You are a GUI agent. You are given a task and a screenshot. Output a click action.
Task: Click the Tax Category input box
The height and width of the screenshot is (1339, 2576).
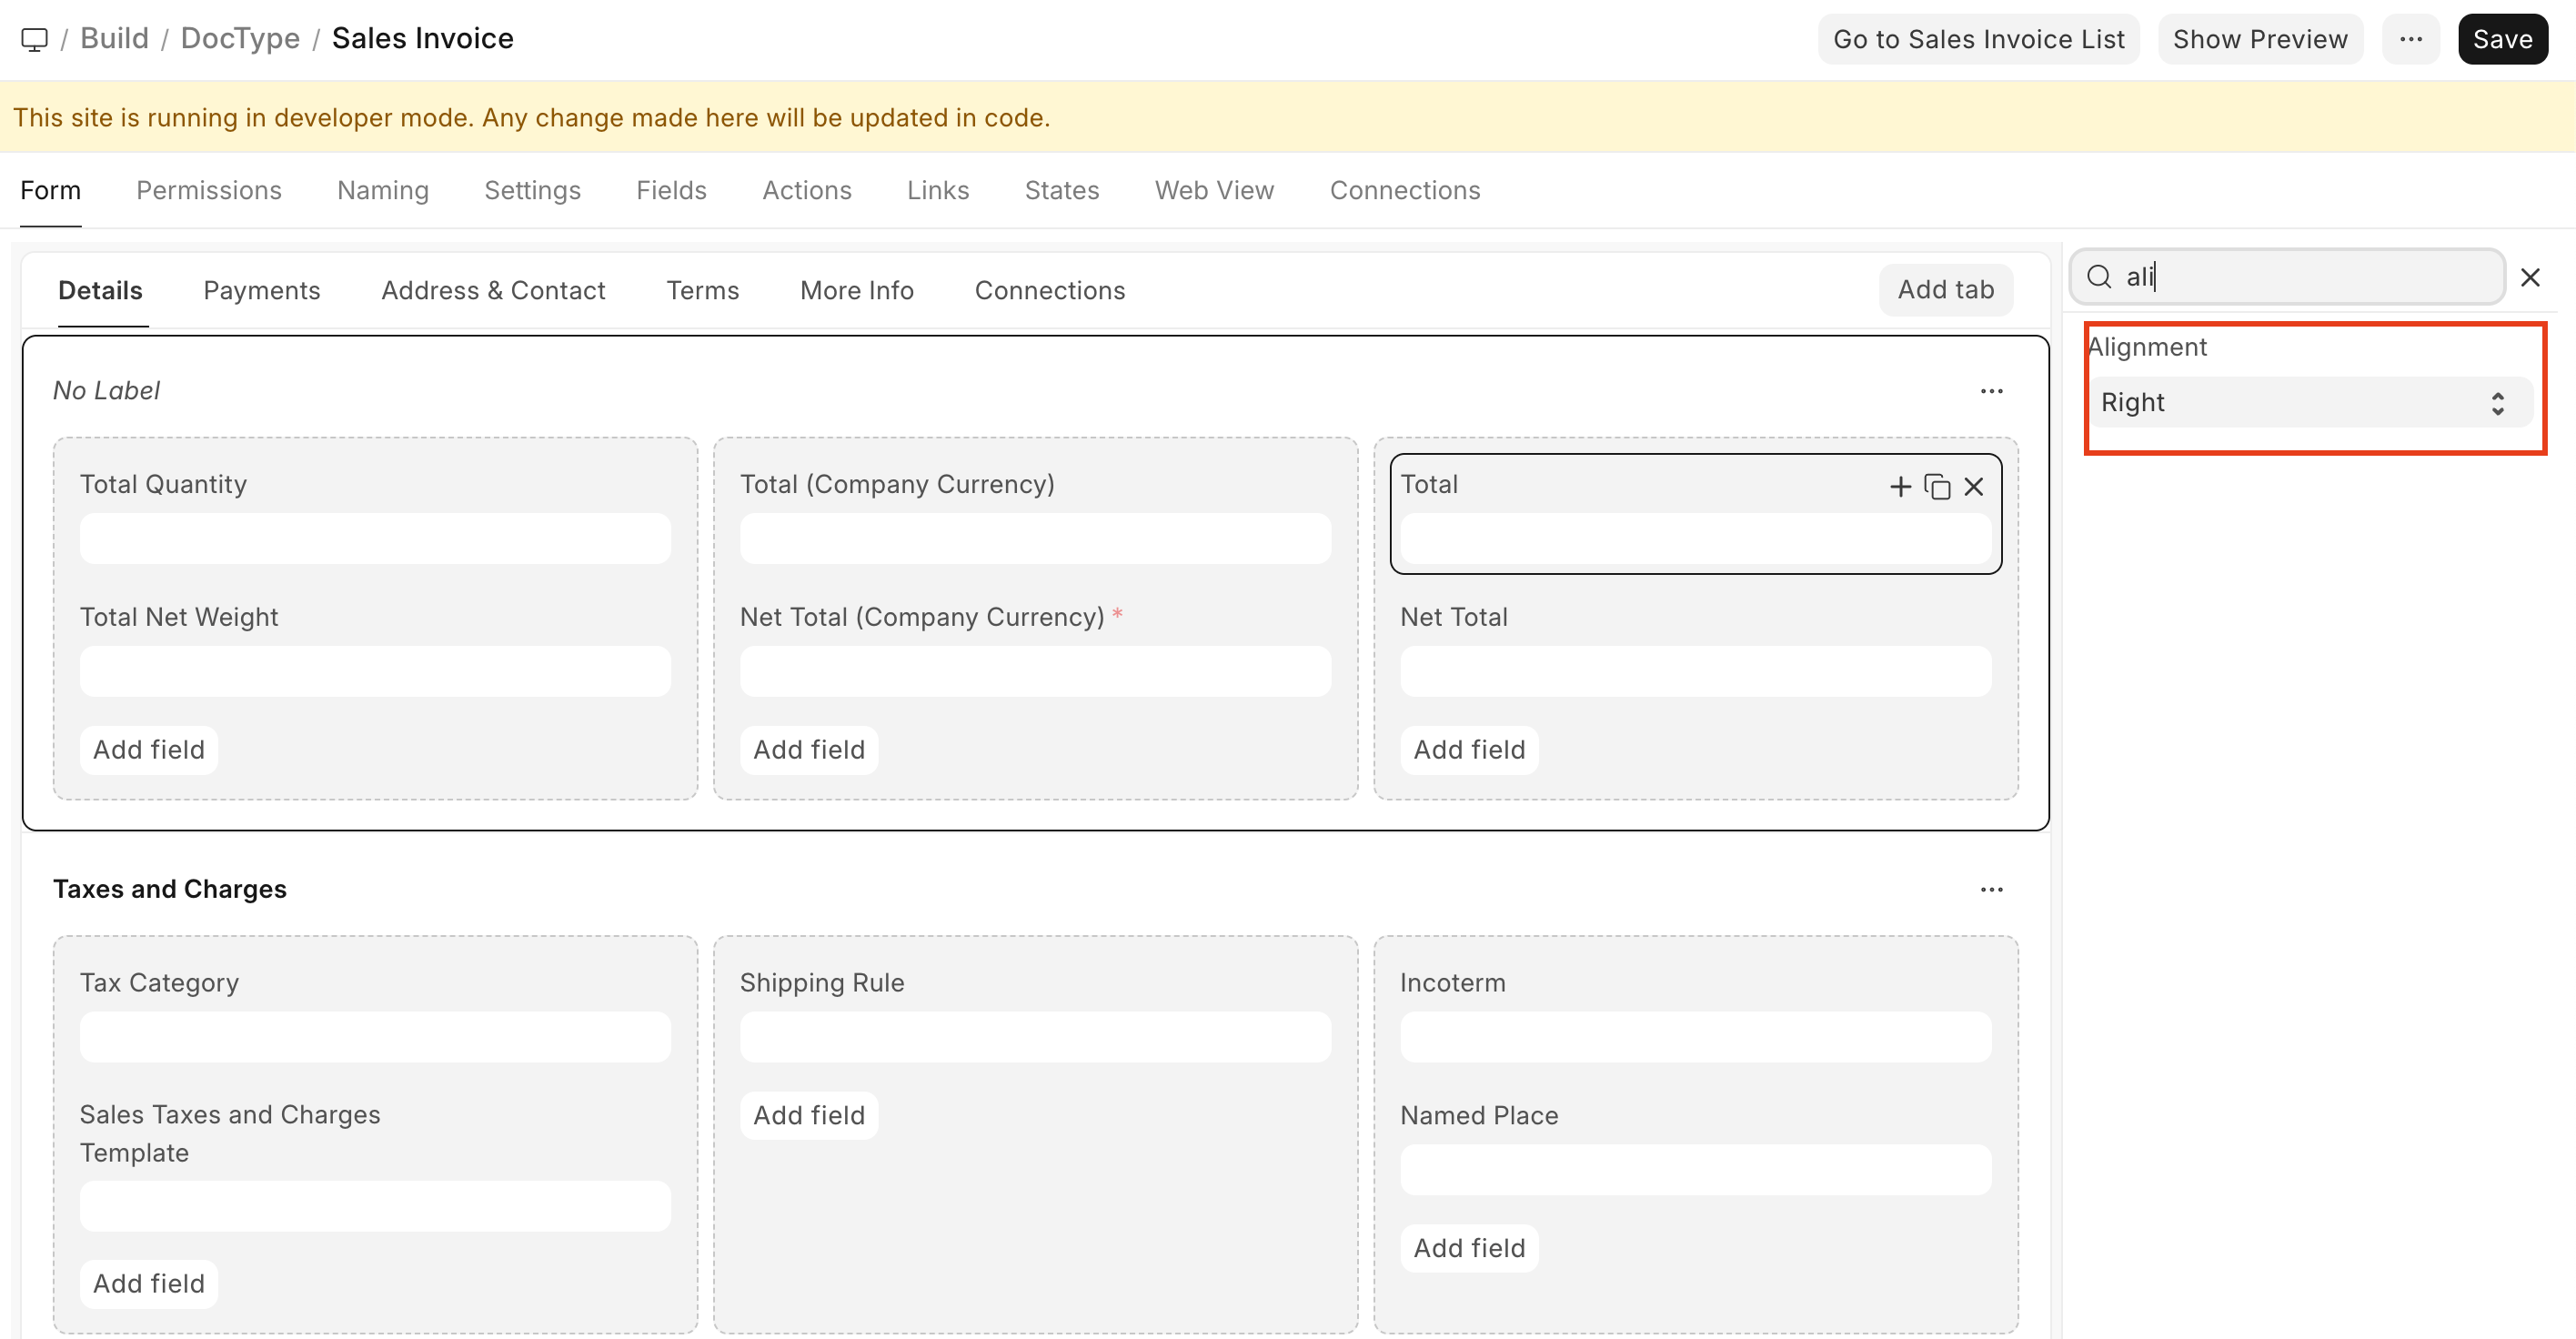tap(375, 1036)
